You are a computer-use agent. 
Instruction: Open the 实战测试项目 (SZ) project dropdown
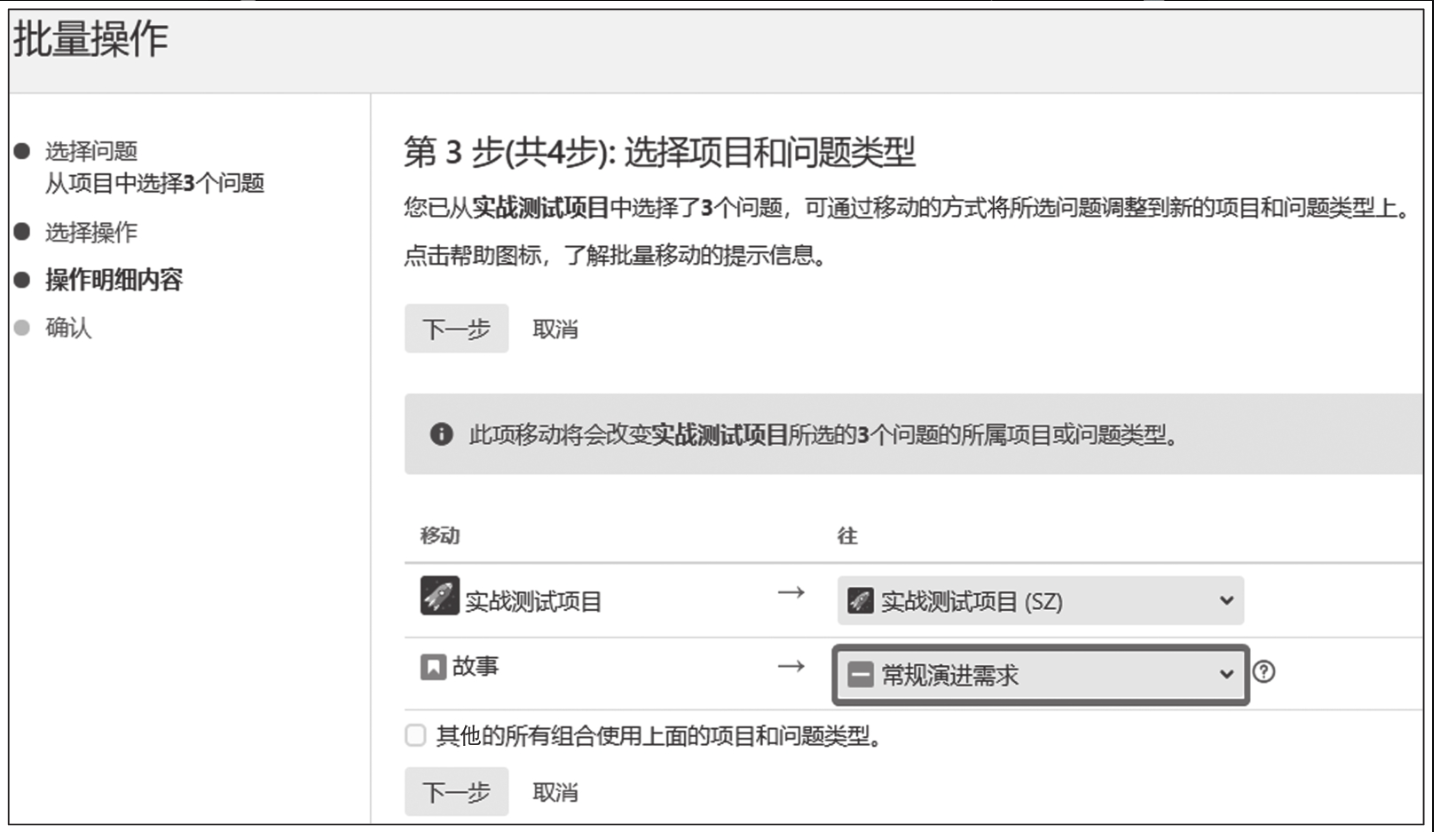tap(1040, 601)
